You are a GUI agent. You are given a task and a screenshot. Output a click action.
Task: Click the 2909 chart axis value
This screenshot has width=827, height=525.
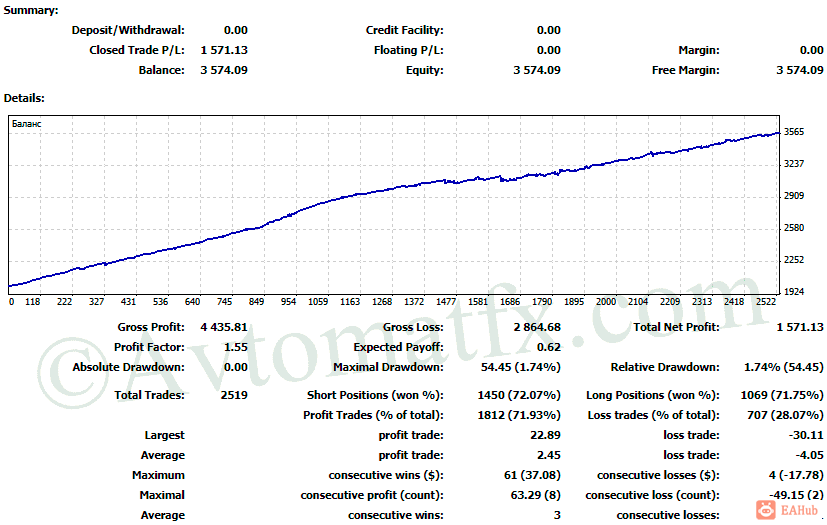click(794, 196)
